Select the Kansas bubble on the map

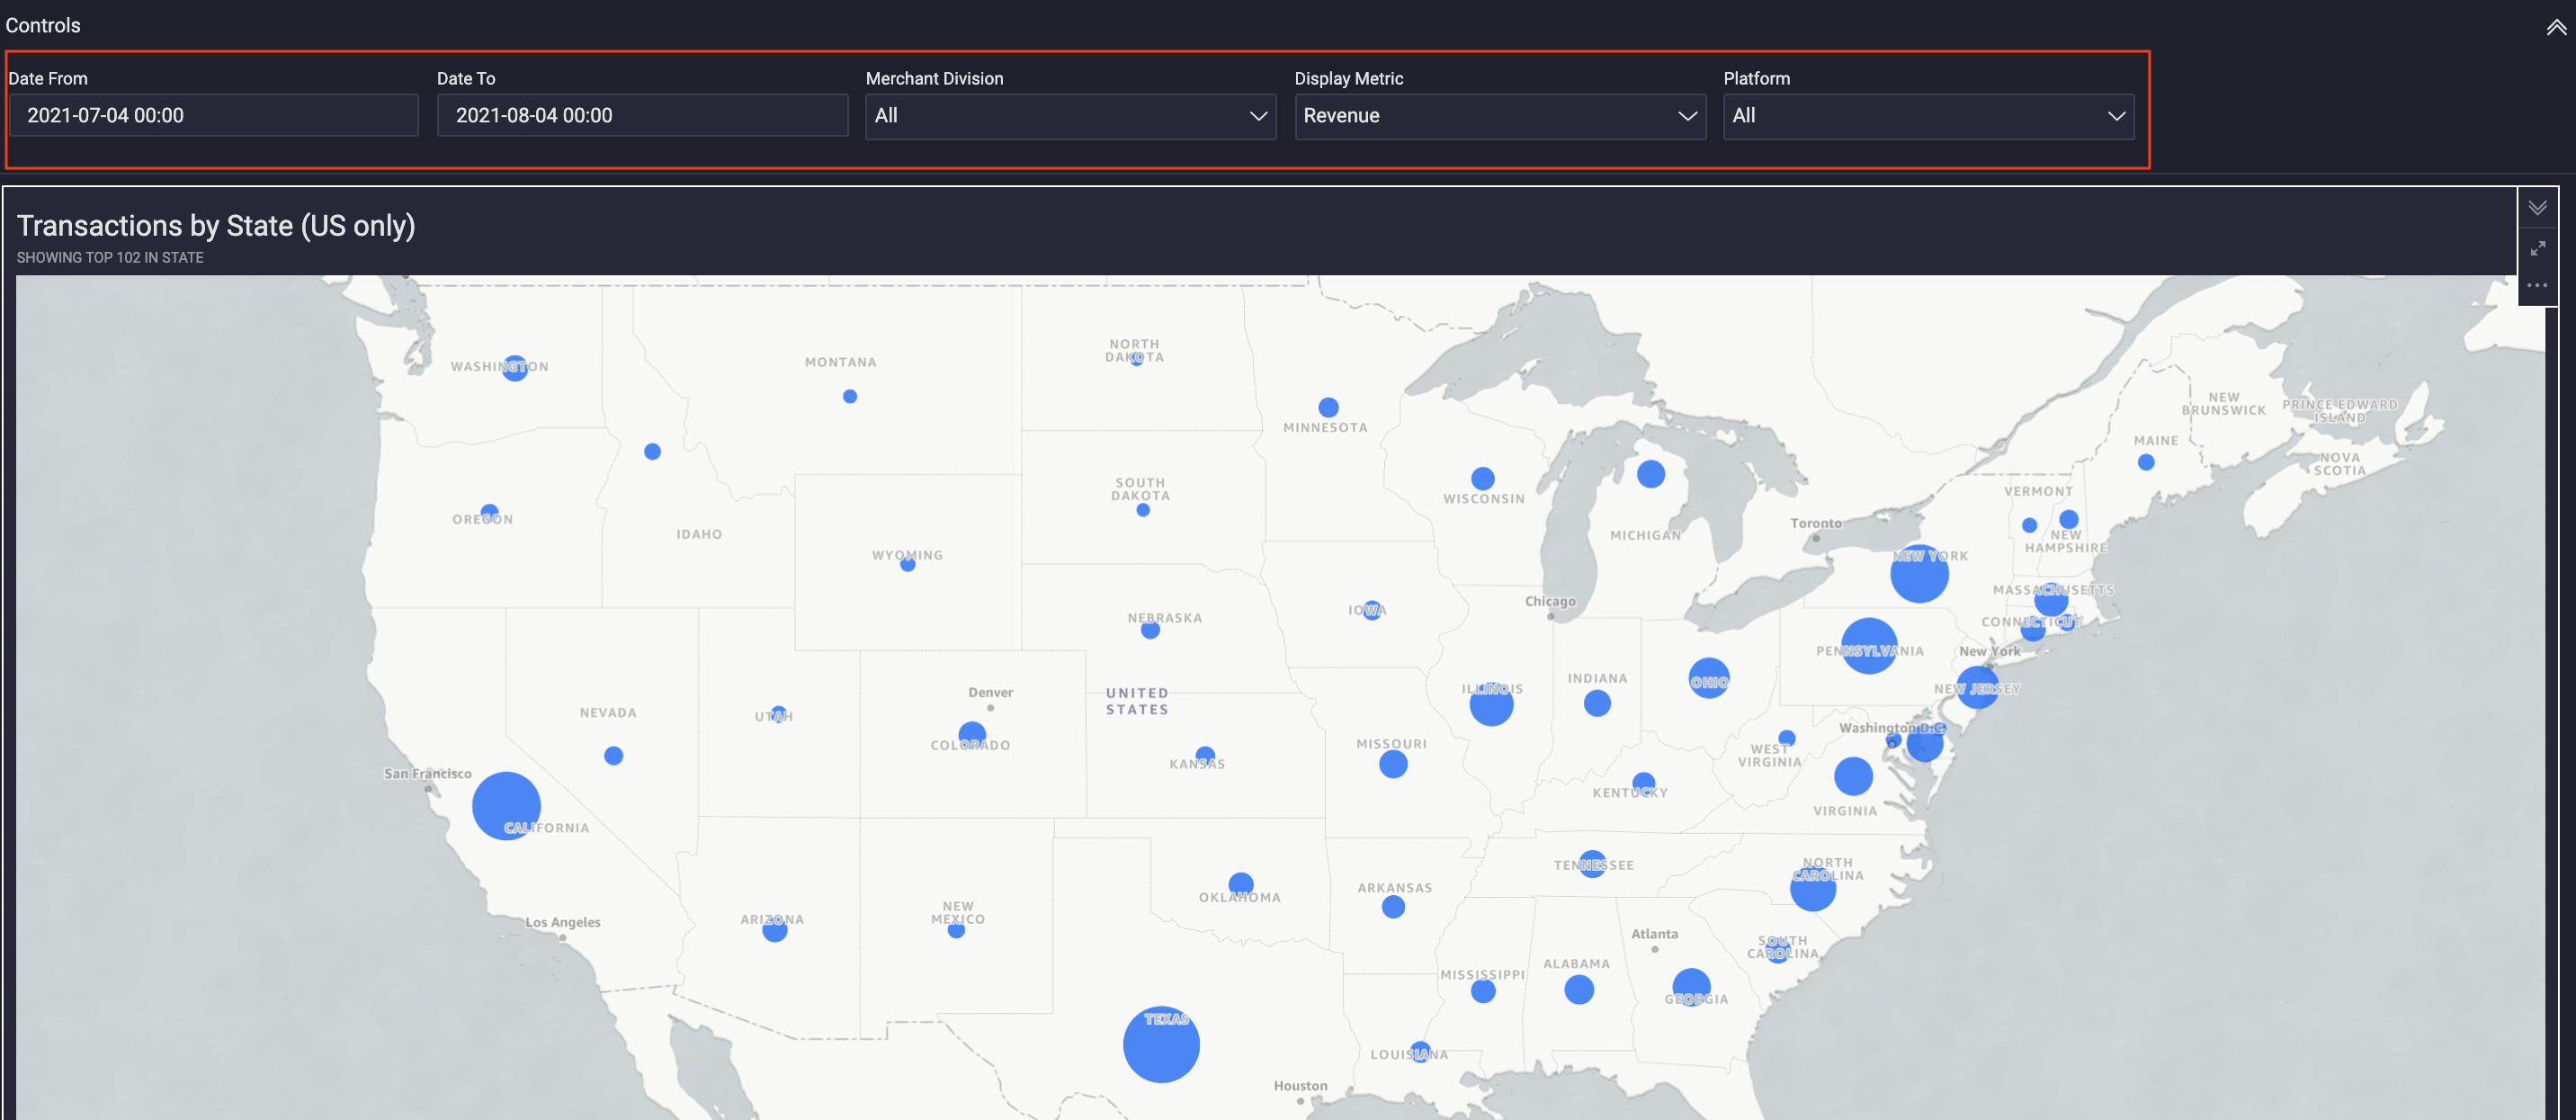tap(1205, 756)
